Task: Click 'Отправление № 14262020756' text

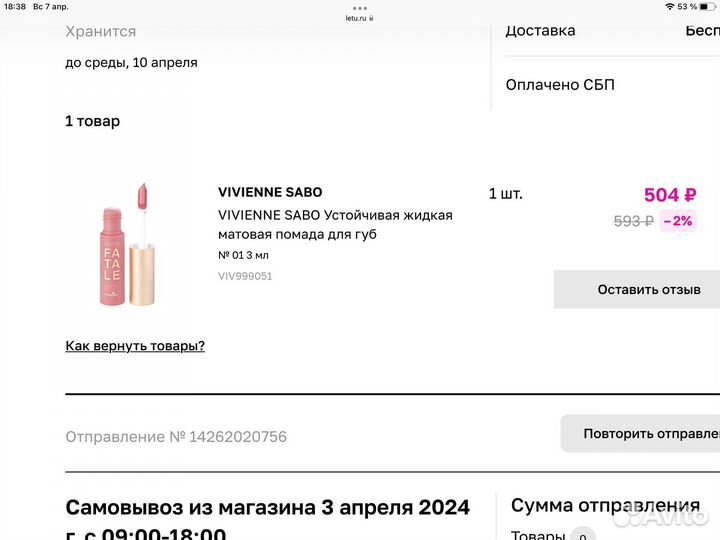Action: tap(176, 437)
